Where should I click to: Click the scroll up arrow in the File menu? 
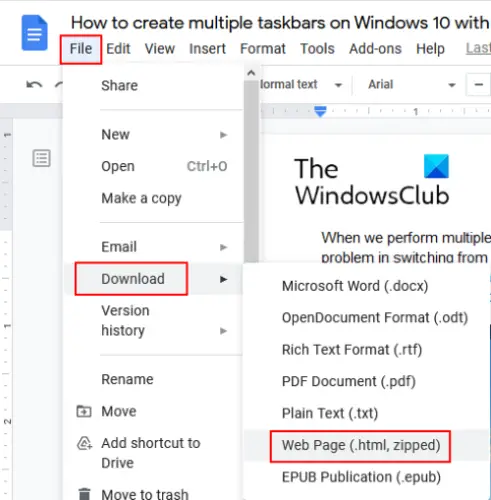(x=251, y=73)
